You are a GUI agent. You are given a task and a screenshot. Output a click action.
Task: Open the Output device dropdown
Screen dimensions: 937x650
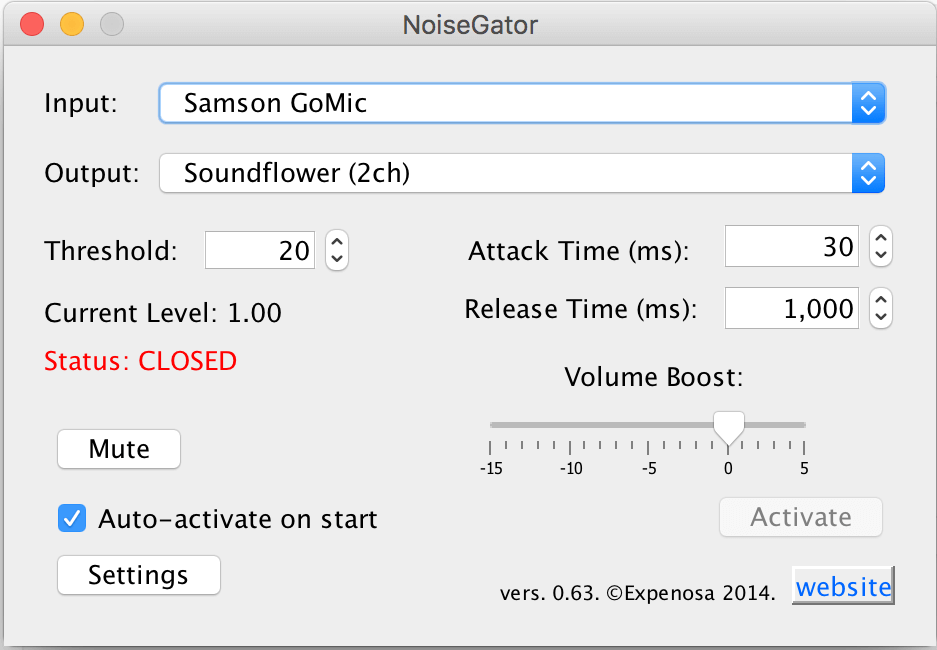pyautogui.click(x=522, y=173)
